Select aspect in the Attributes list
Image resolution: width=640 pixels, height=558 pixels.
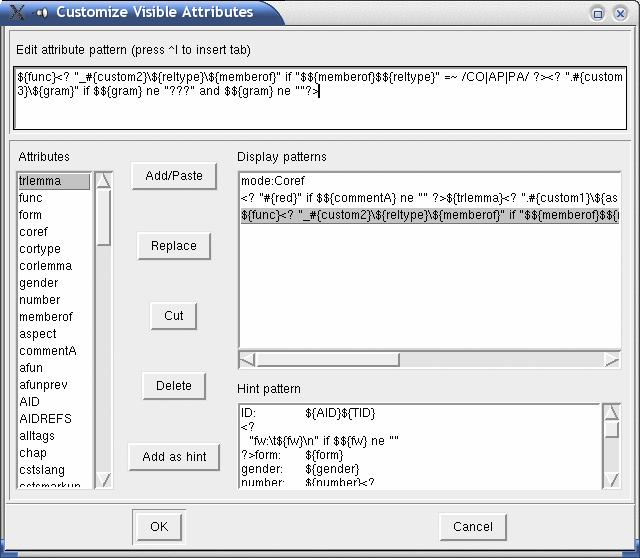pyautogui.click(x=54, y=334)
